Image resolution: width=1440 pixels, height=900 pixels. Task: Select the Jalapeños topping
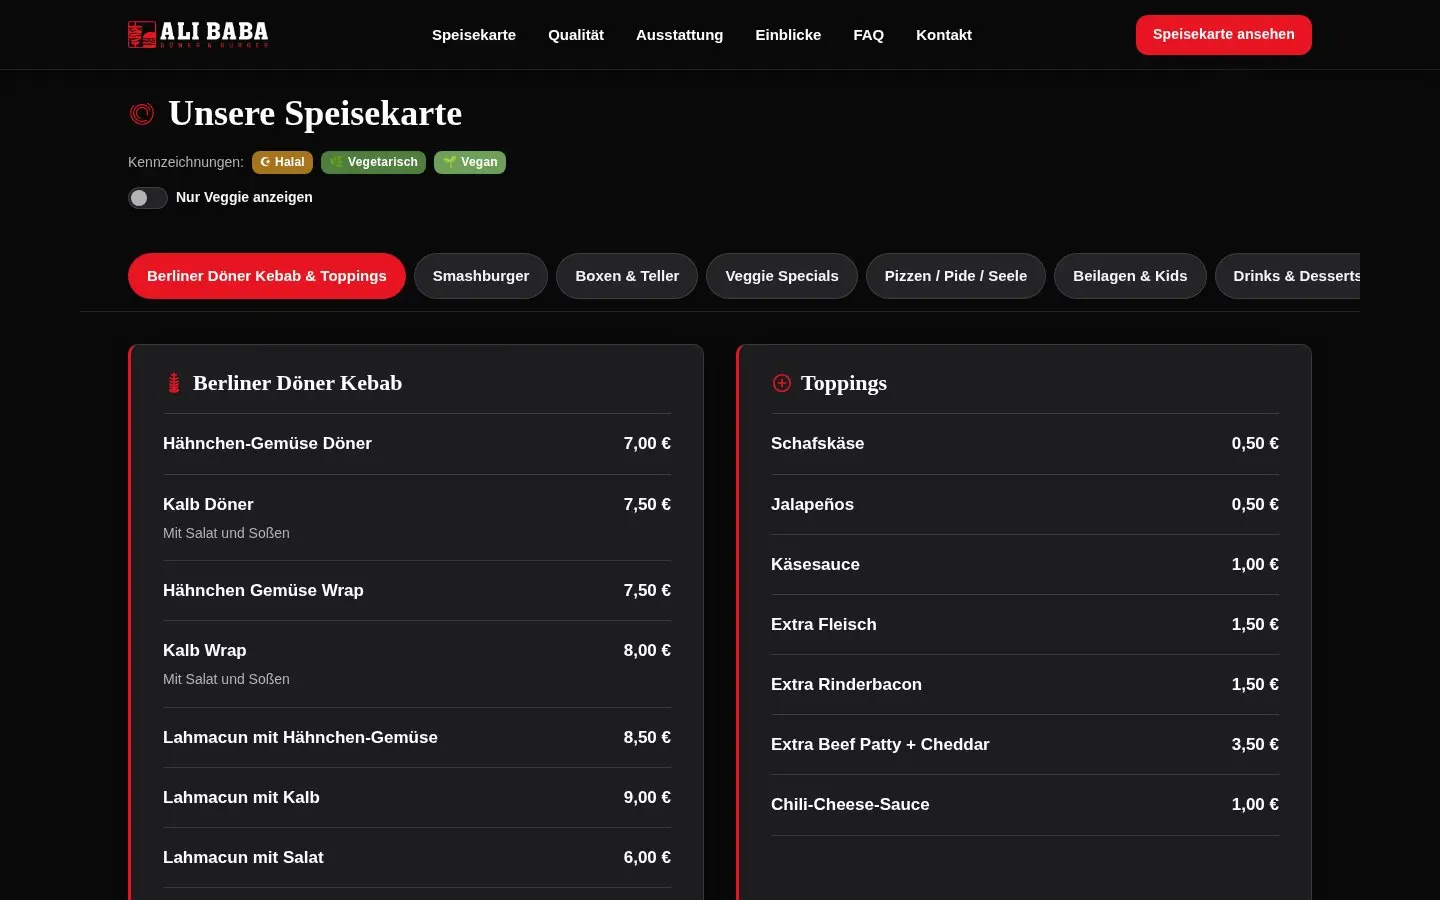point(1025,505)
